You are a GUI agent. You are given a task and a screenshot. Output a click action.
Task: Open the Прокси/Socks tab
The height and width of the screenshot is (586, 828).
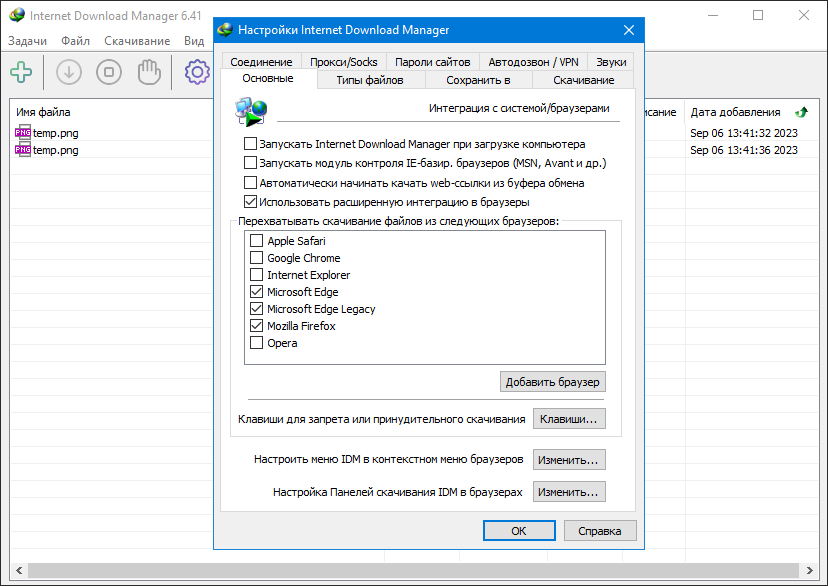click(344, 62)
